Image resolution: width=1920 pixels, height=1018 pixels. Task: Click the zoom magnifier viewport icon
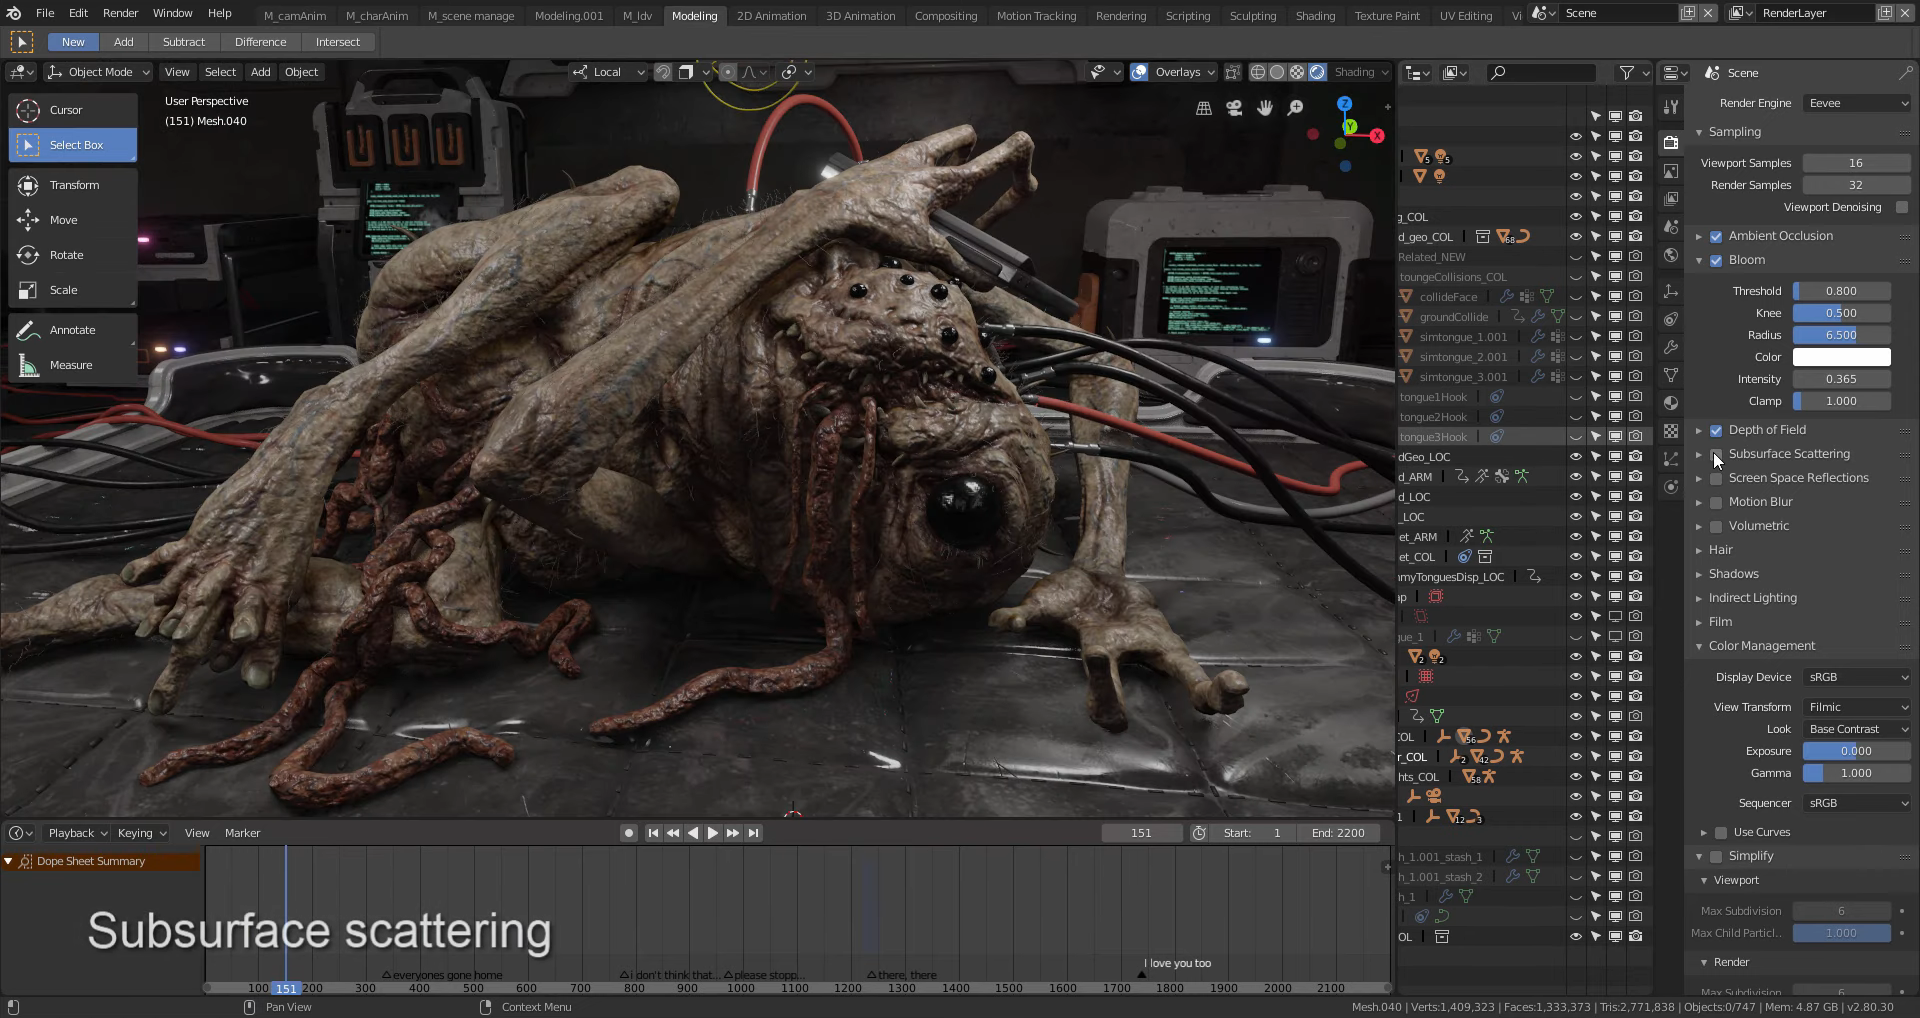tap(1296, 108)
